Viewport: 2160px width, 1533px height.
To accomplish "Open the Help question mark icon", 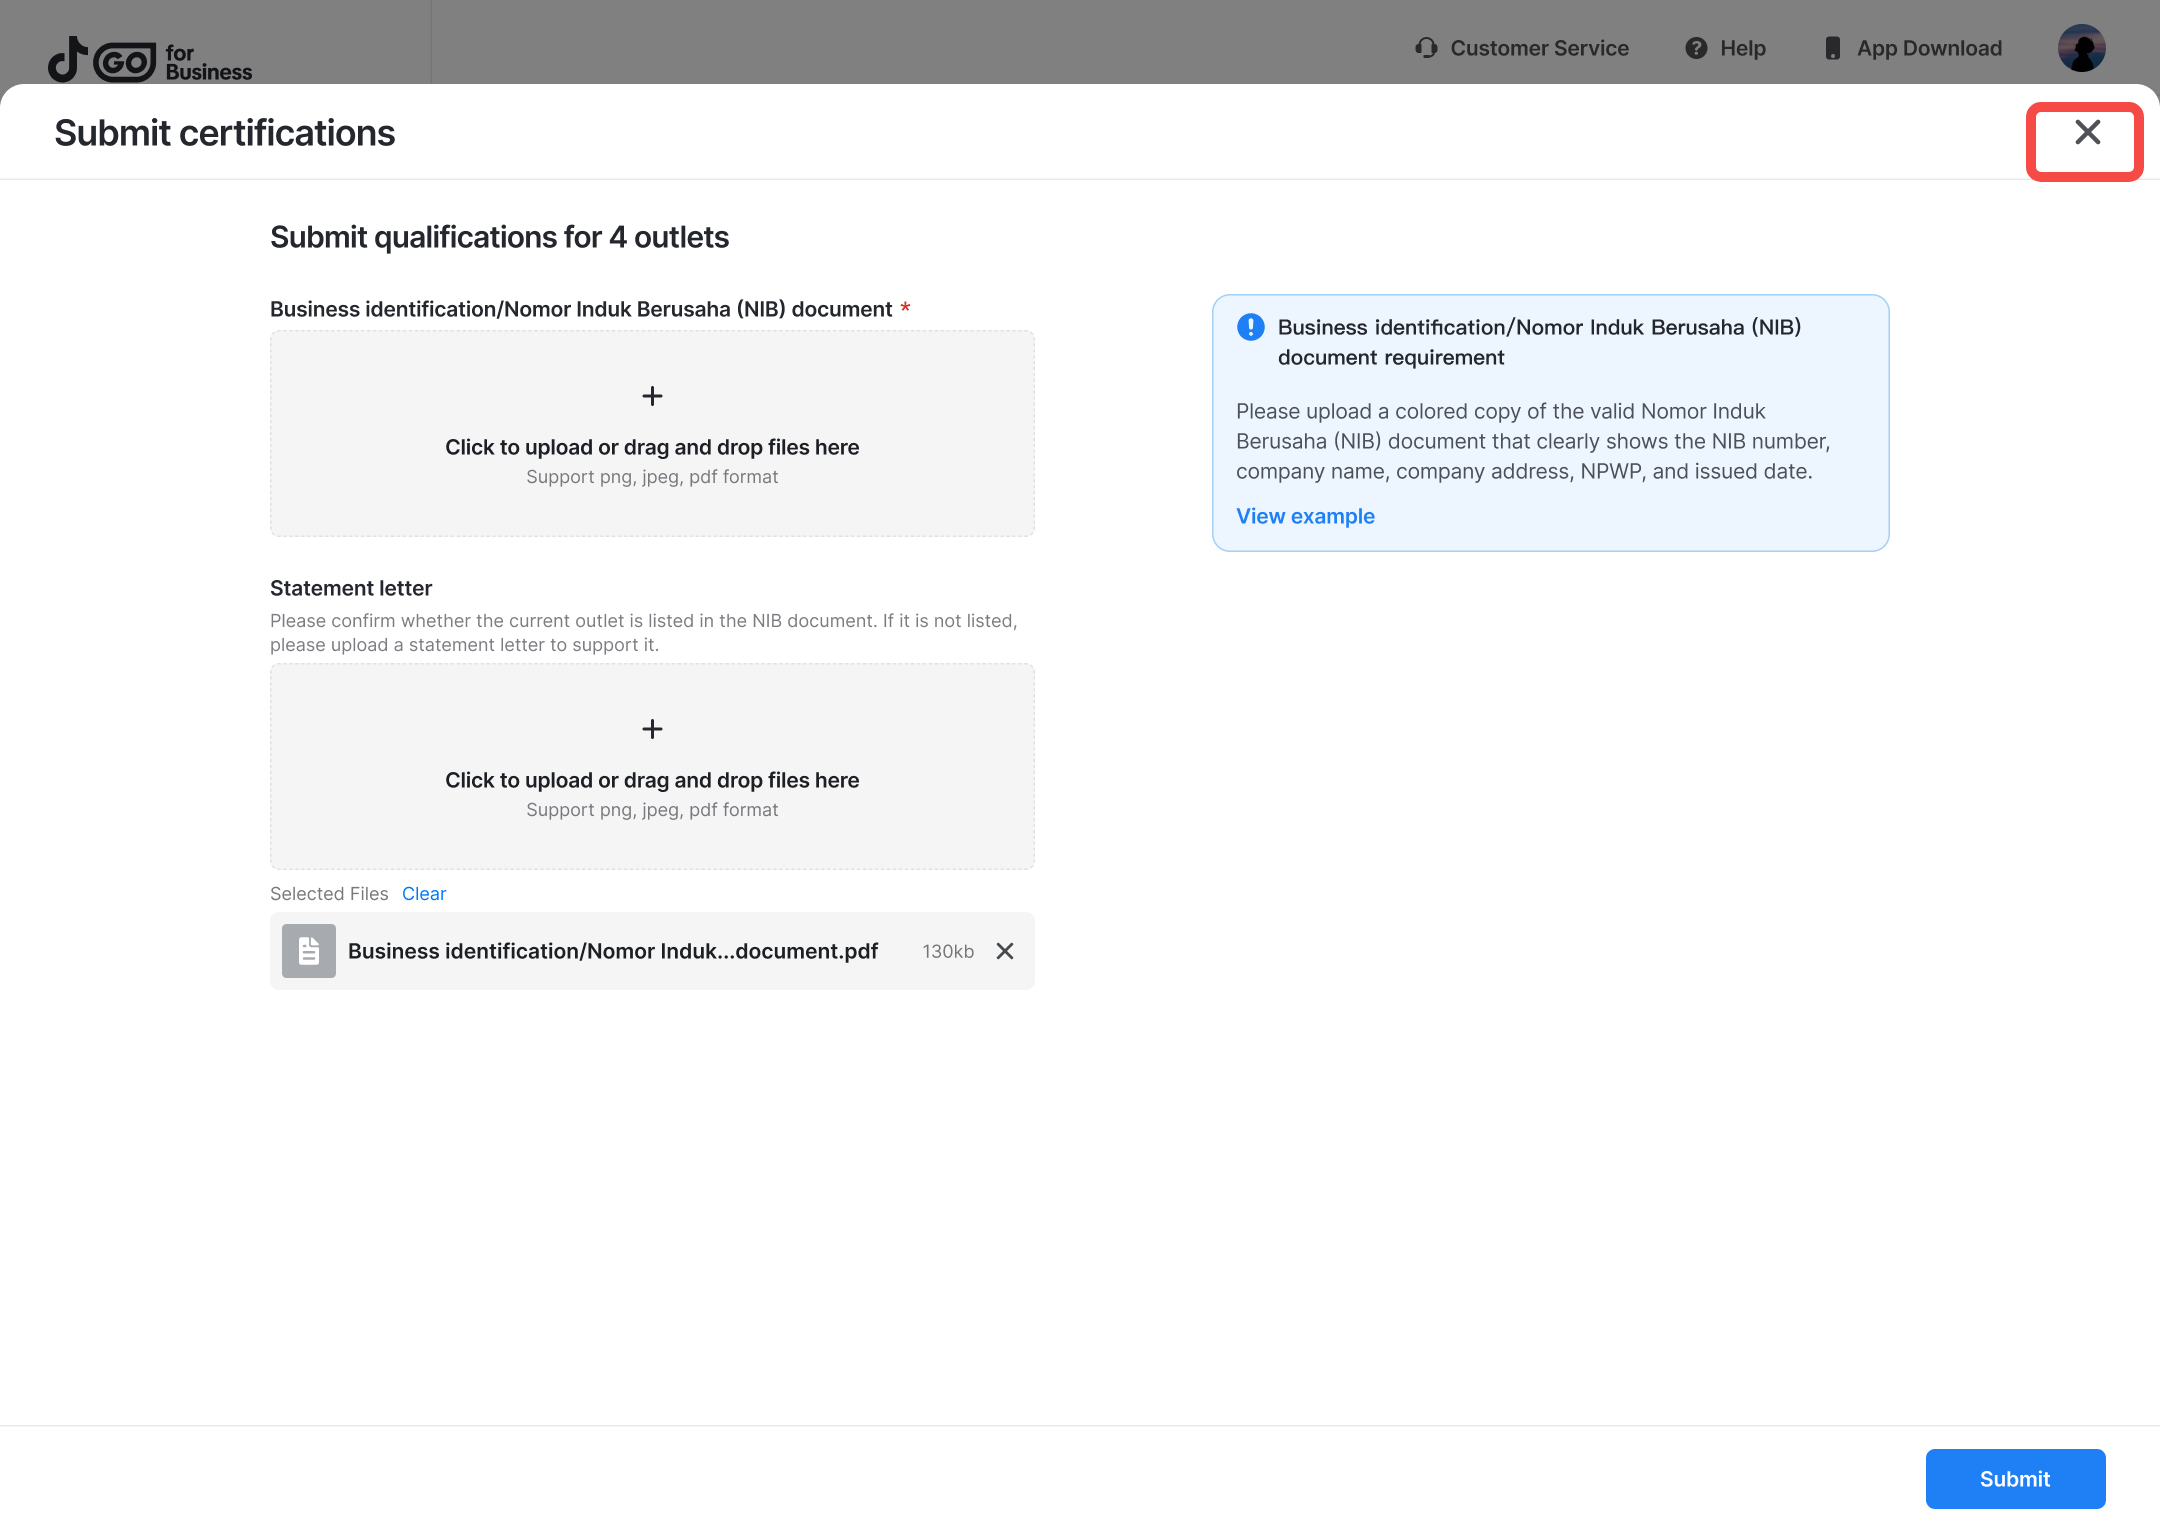I will (x=1696, y=48).
